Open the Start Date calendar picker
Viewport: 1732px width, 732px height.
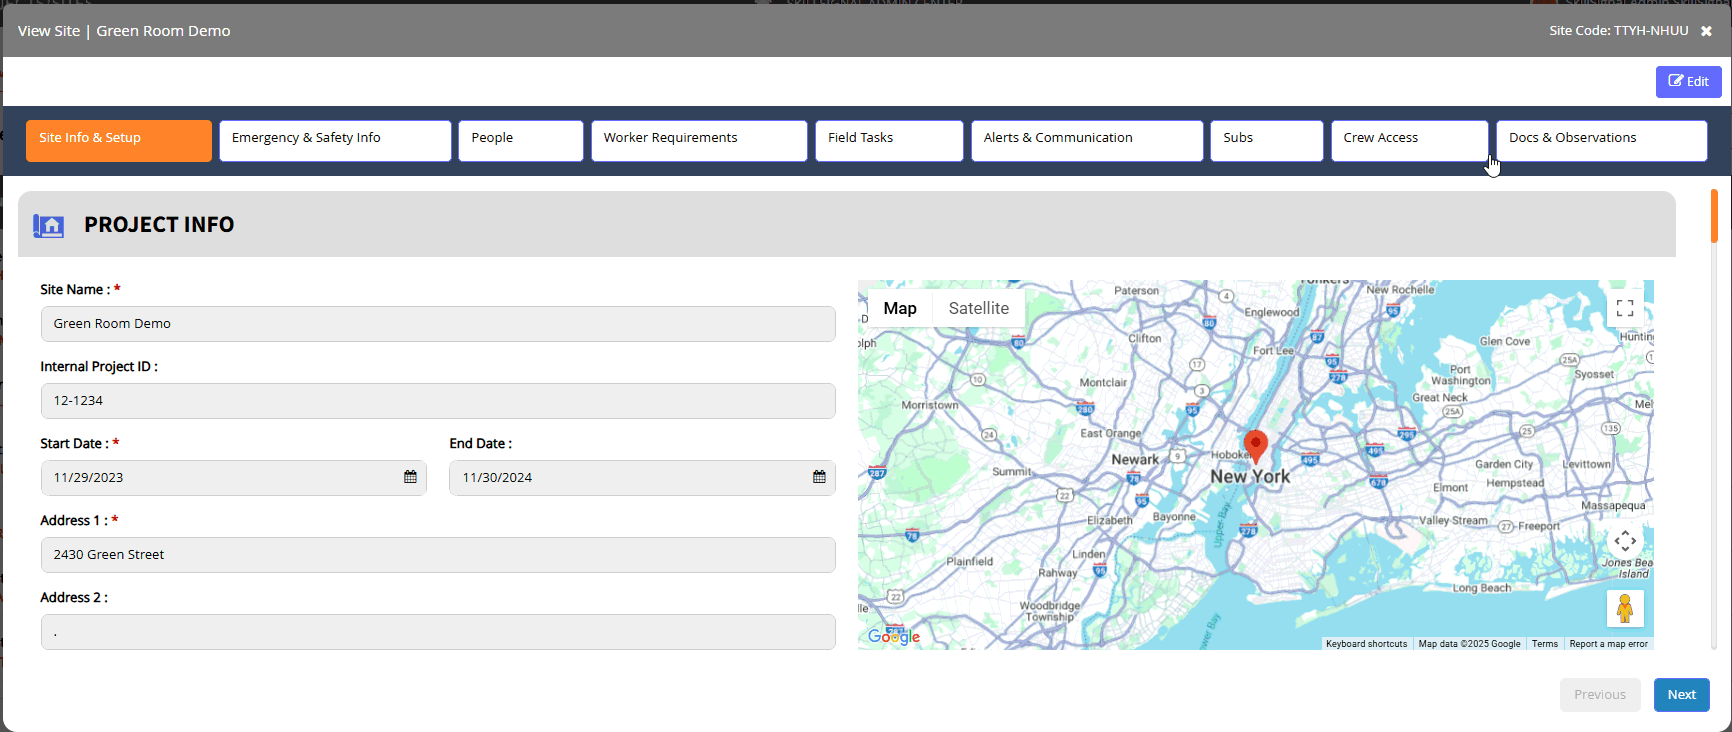410,477
